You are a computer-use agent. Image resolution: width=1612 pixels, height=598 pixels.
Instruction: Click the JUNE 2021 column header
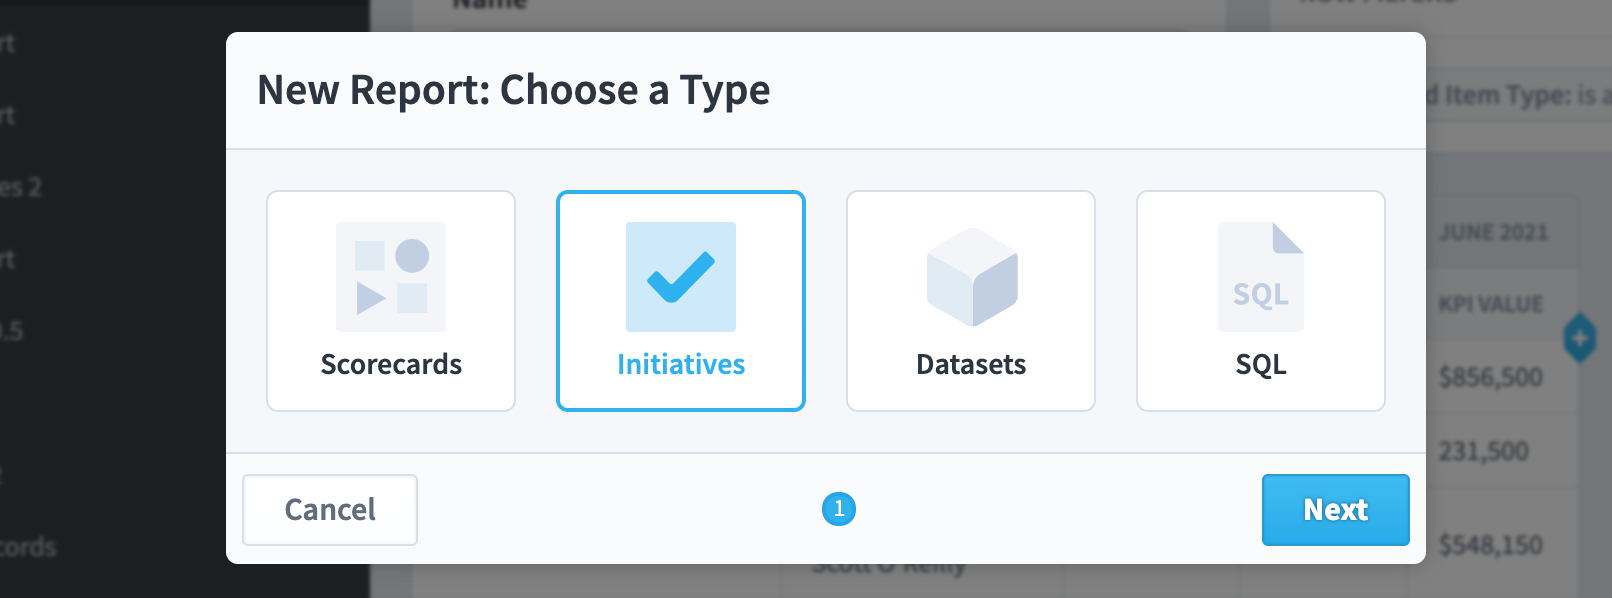pyautogui.click(x=1493, y=233)
